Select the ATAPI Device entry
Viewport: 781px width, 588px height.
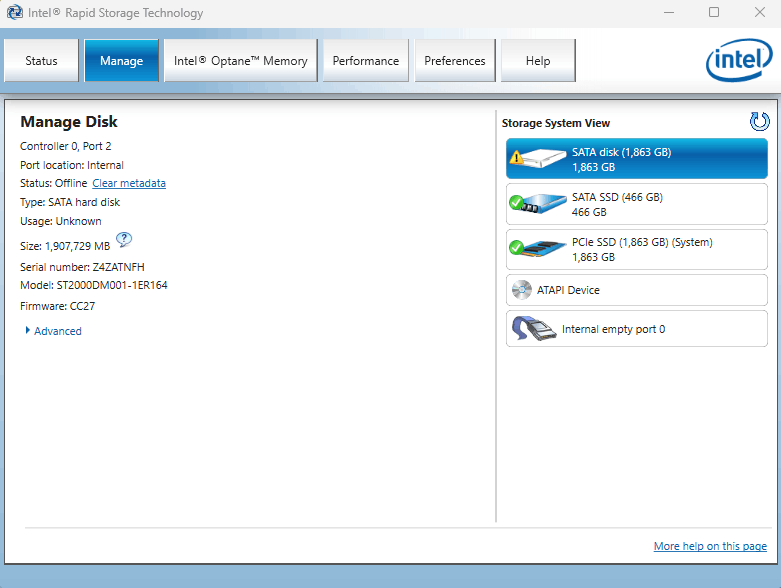[637, 290]
